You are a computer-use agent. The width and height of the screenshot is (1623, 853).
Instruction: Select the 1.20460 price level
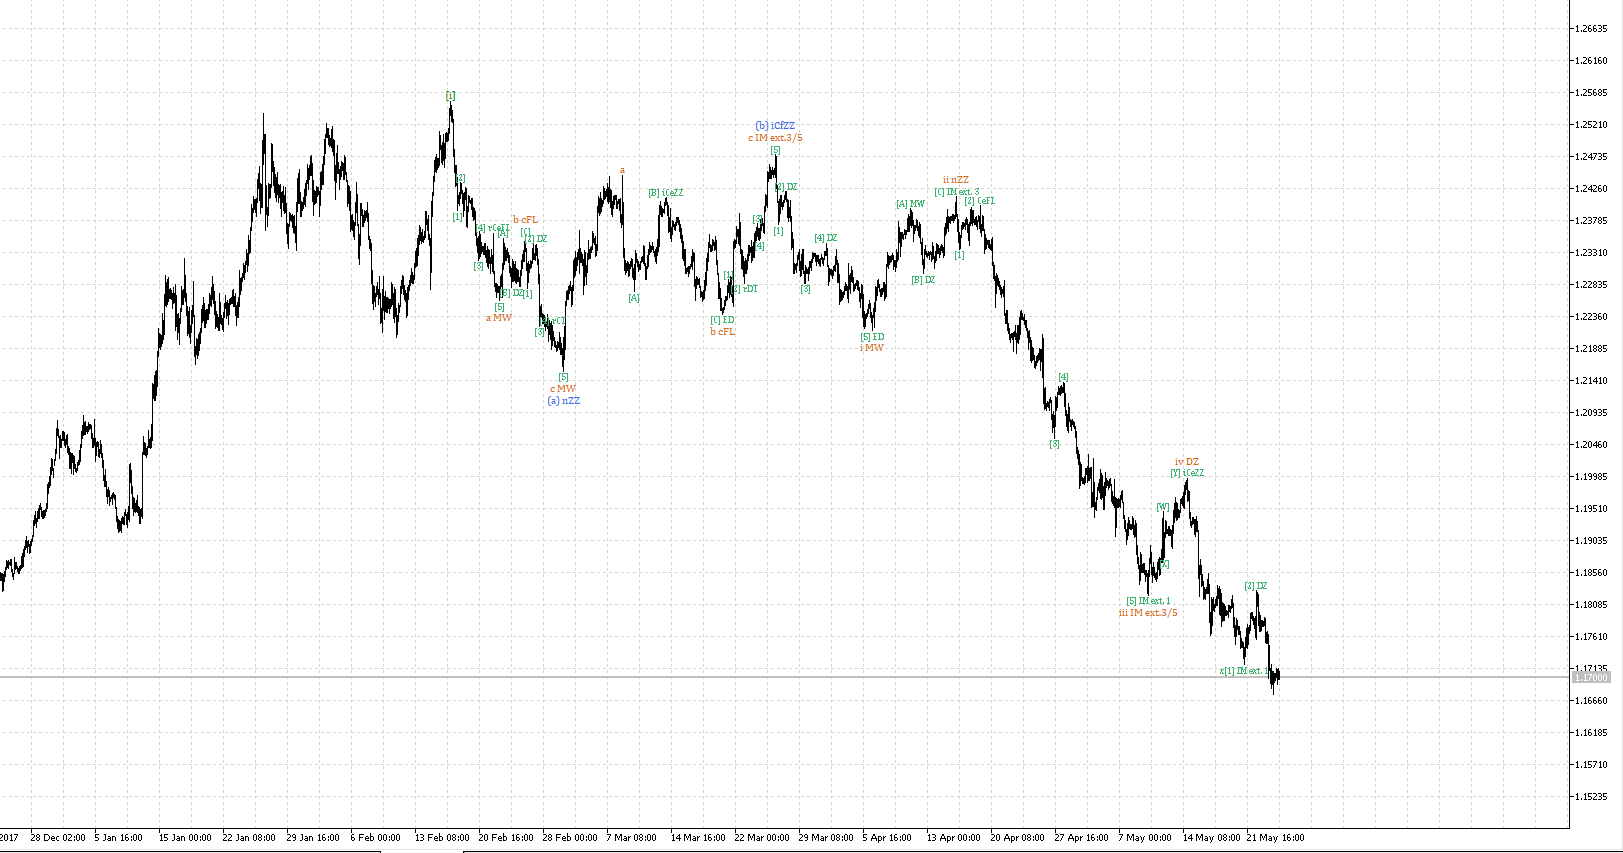point(1591,445)
